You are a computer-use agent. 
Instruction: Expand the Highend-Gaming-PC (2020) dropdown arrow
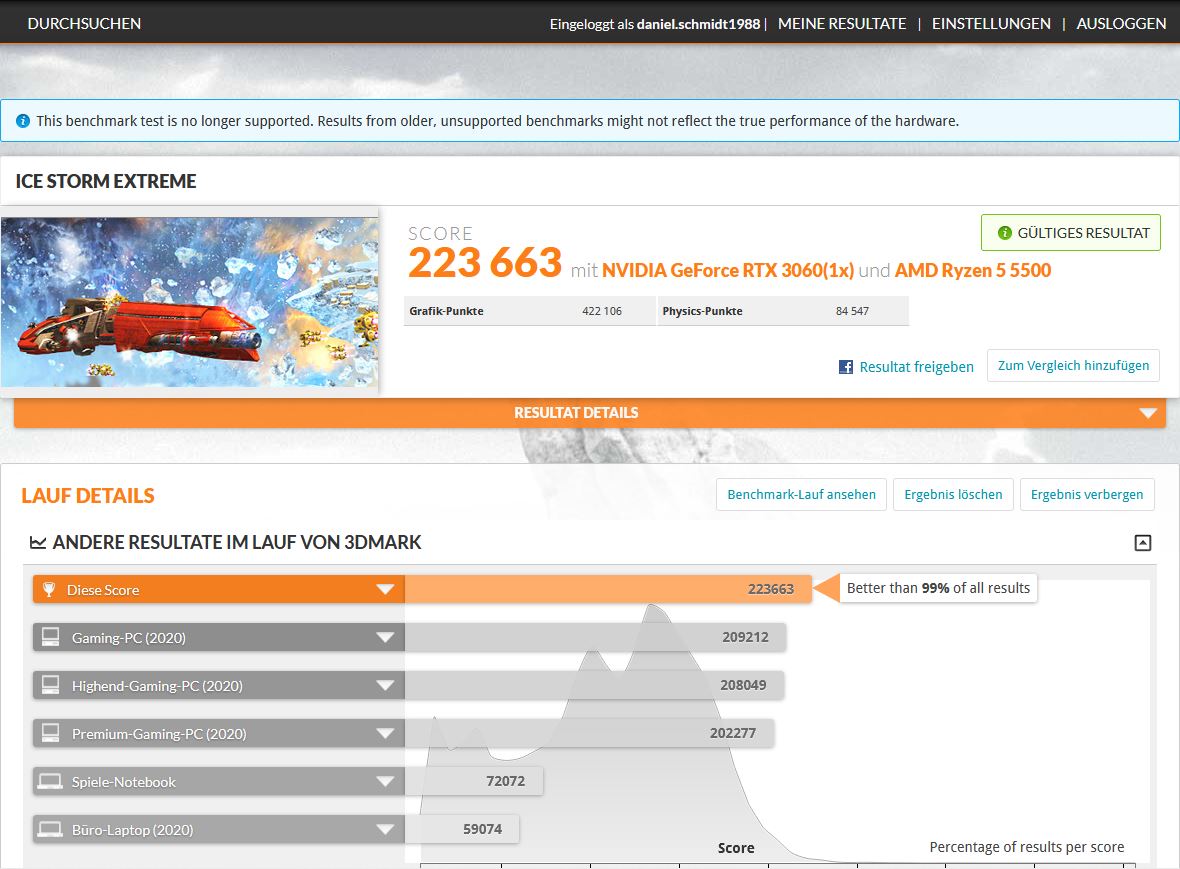coord(385,685)
